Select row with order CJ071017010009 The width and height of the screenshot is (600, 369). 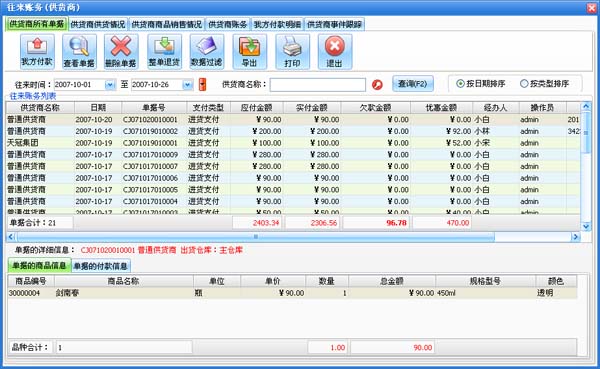click(293, 155)
